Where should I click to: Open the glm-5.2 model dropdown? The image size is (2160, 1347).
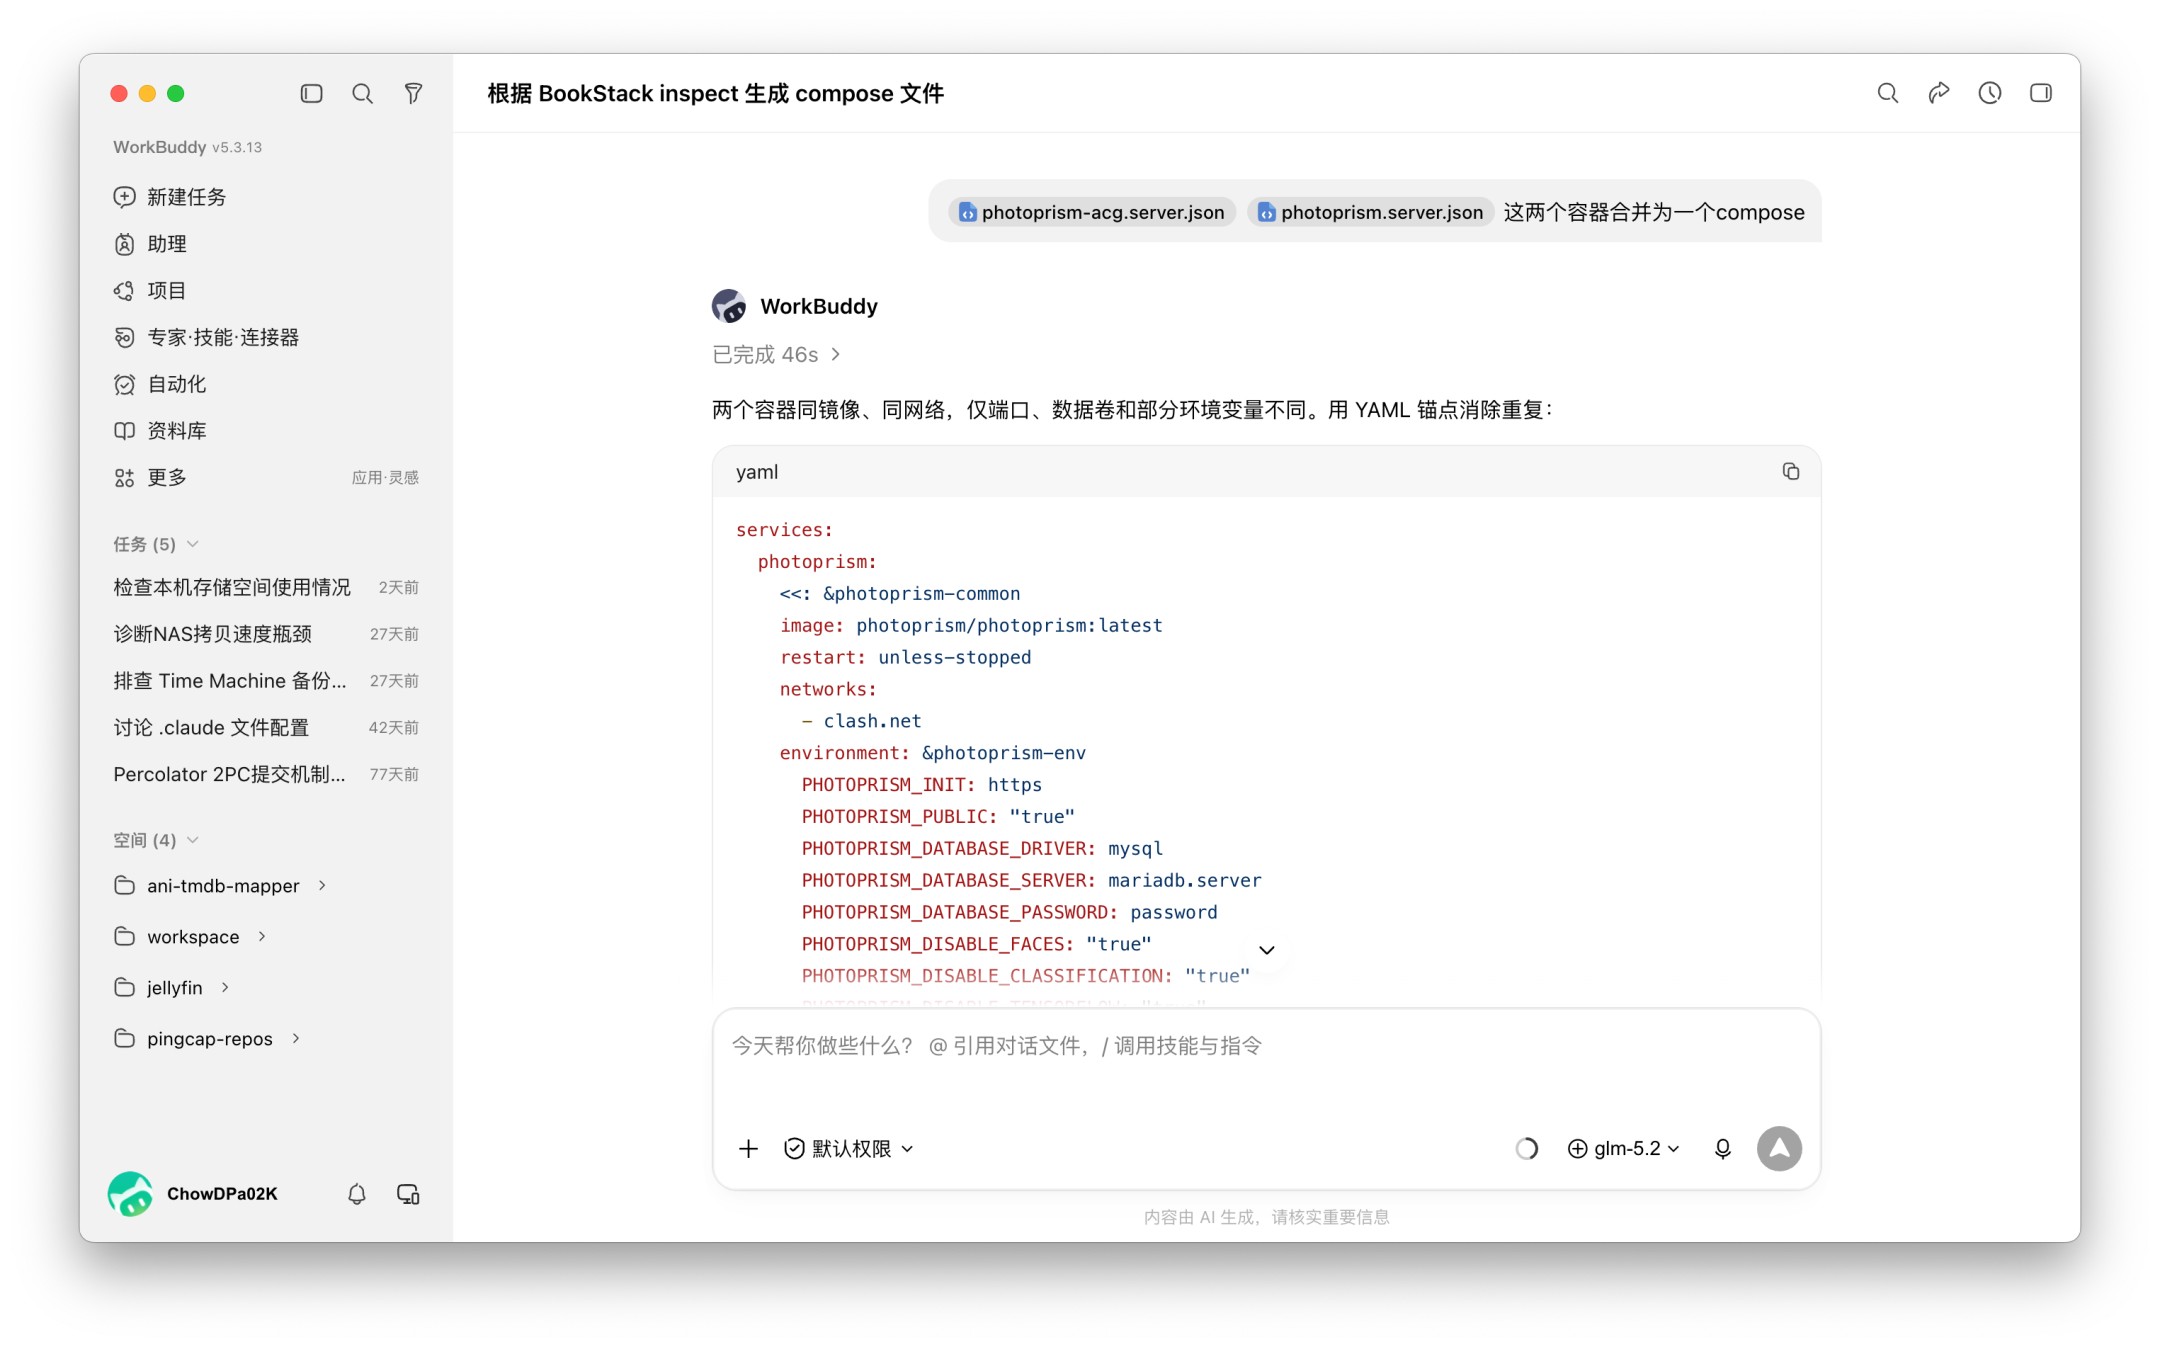tap(1623, 1148)
